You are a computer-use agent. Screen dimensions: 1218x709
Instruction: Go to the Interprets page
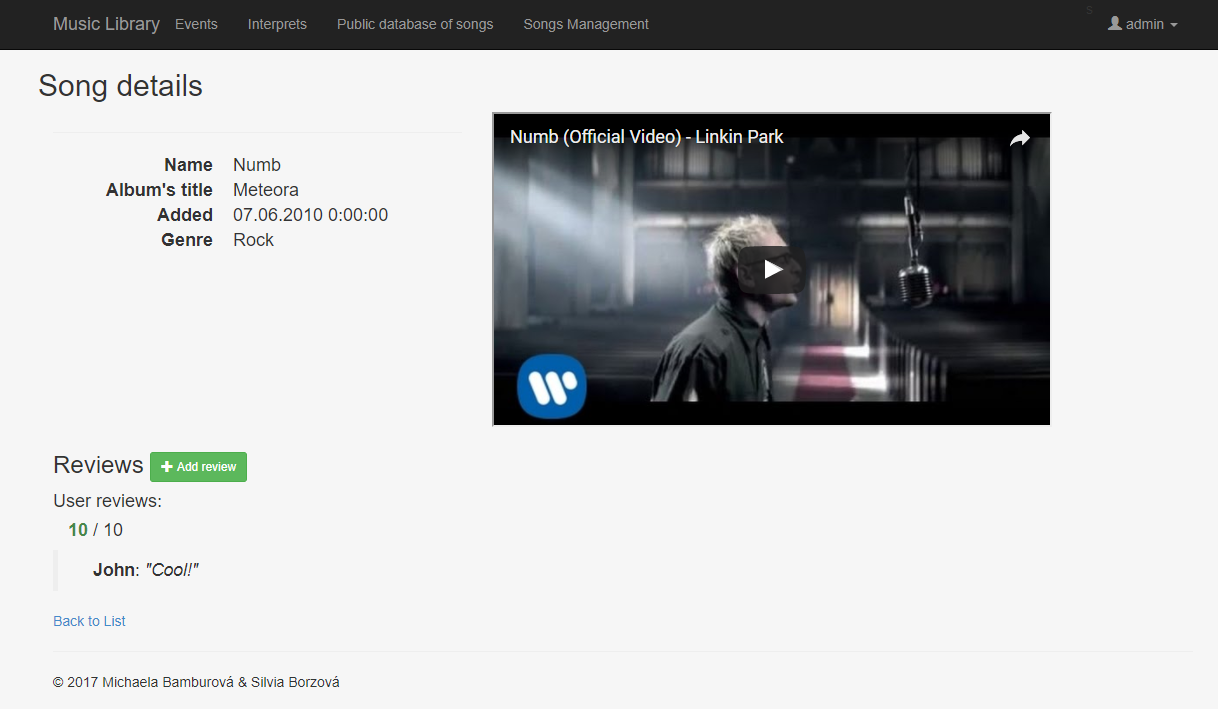click(x=277, y=24)
